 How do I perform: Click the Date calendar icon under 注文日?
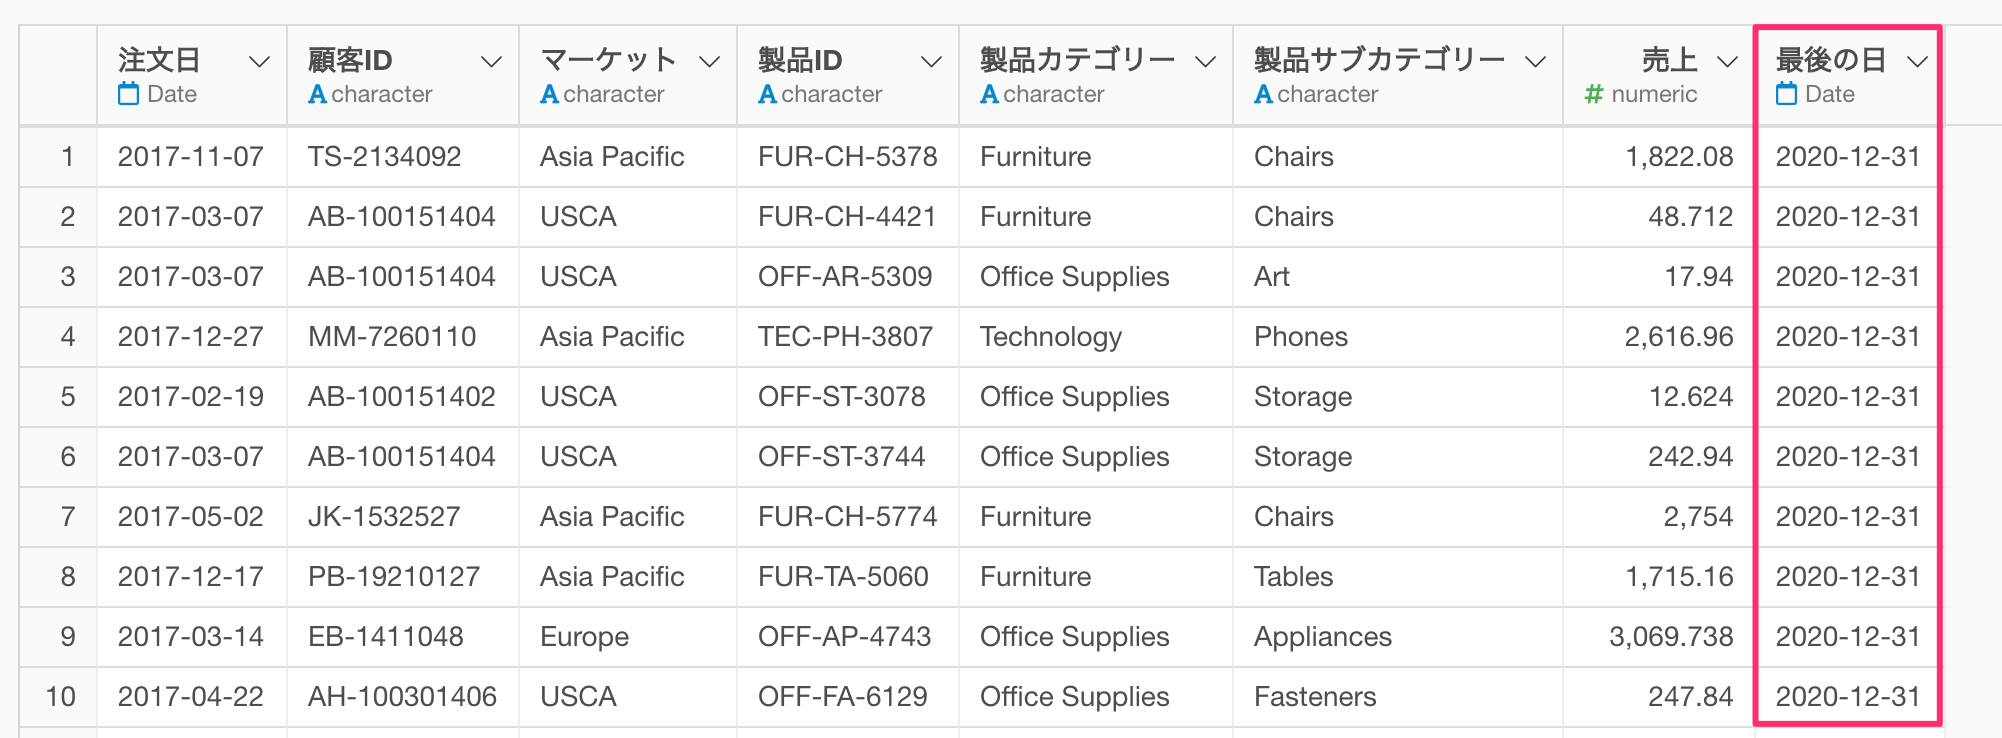pyautogui.click(x=128, y=94)
